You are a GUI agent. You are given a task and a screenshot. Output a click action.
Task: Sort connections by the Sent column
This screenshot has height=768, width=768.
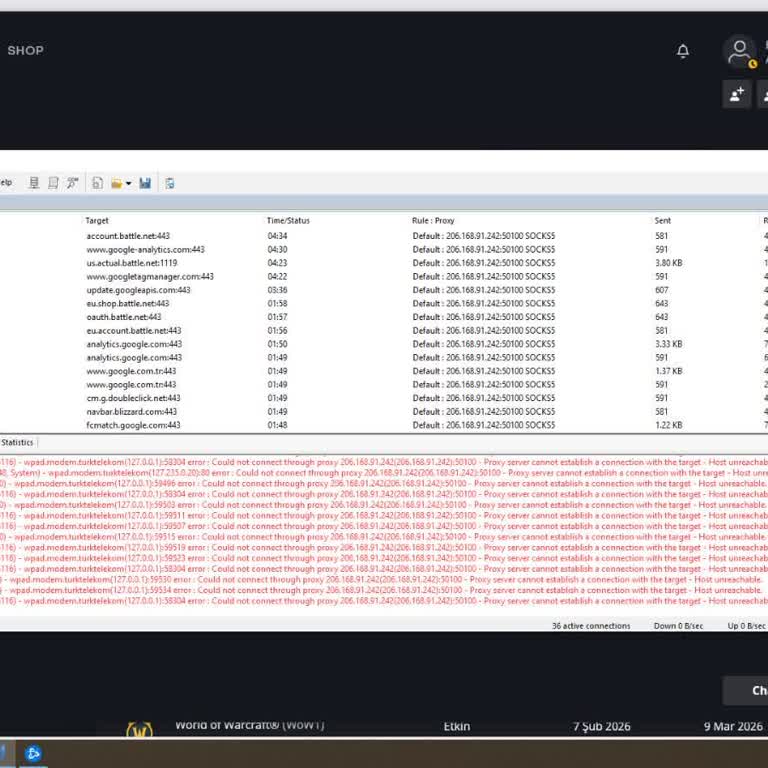pyautogui.click(x=663, y=220)
